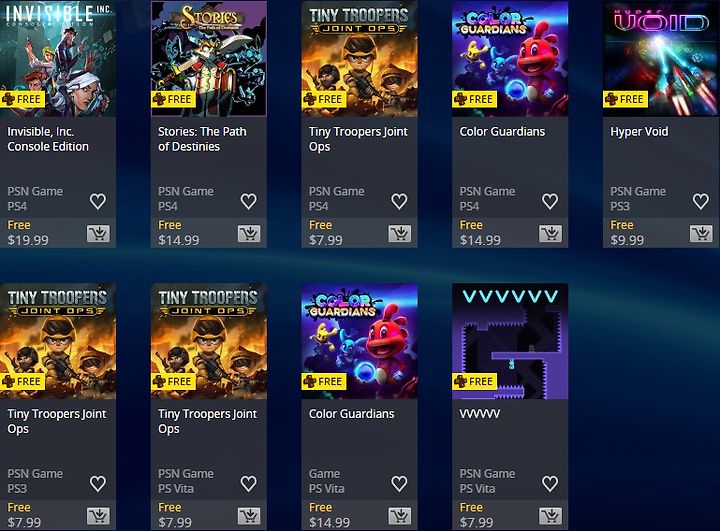Favorite the PS Vita Tiny Troopers Joint Ops
Image resolution: width=720 pixels, height=531 pixels.
click(248, 483)
